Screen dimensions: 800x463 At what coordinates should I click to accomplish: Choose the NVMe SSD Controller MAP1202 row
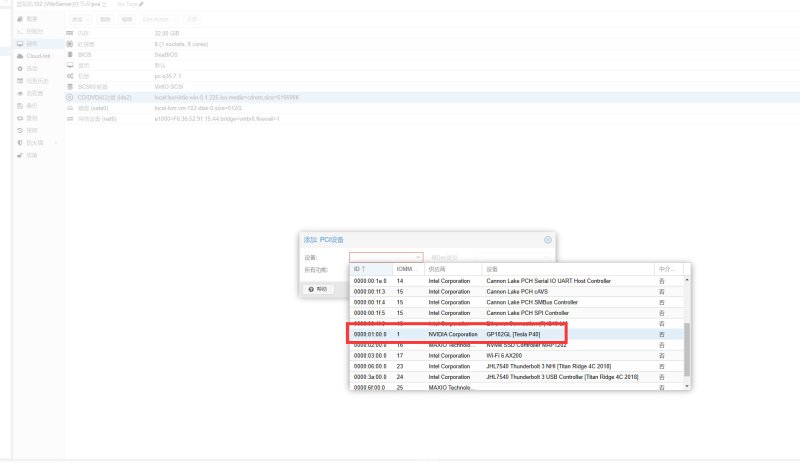point(516,346)
